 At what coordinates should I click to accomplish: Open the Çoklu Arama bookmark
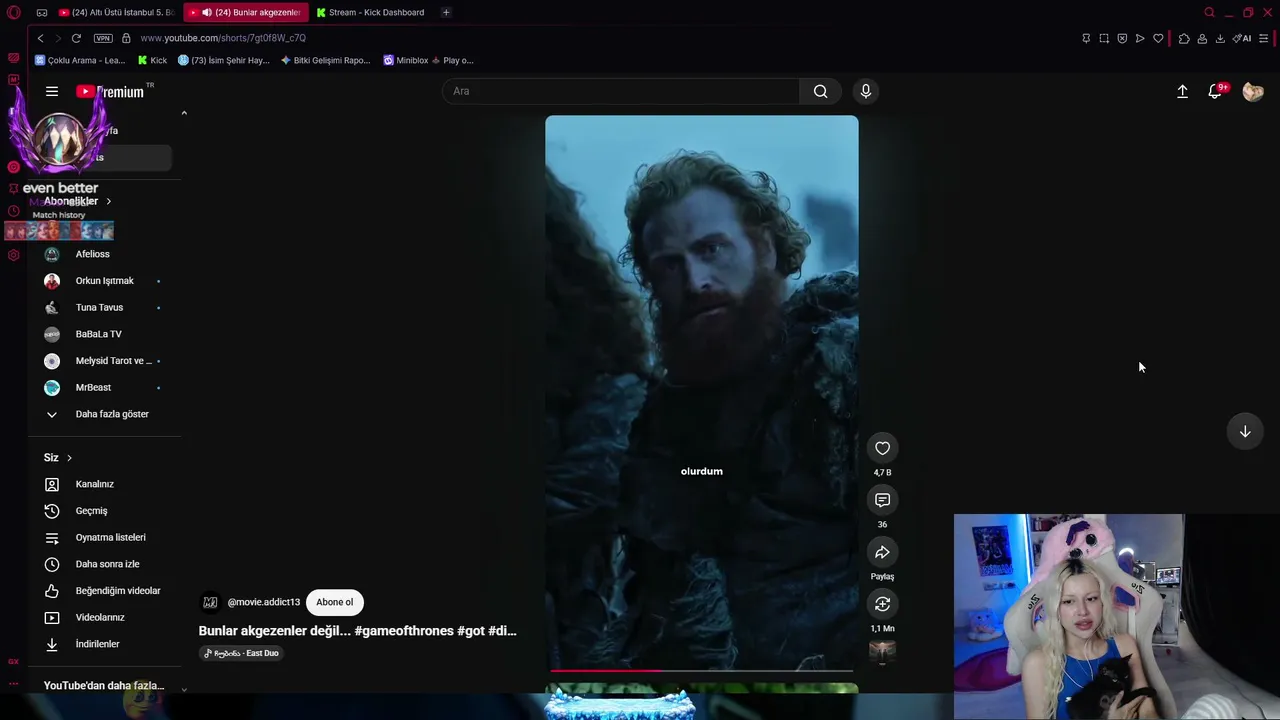[x=80, y=60]
